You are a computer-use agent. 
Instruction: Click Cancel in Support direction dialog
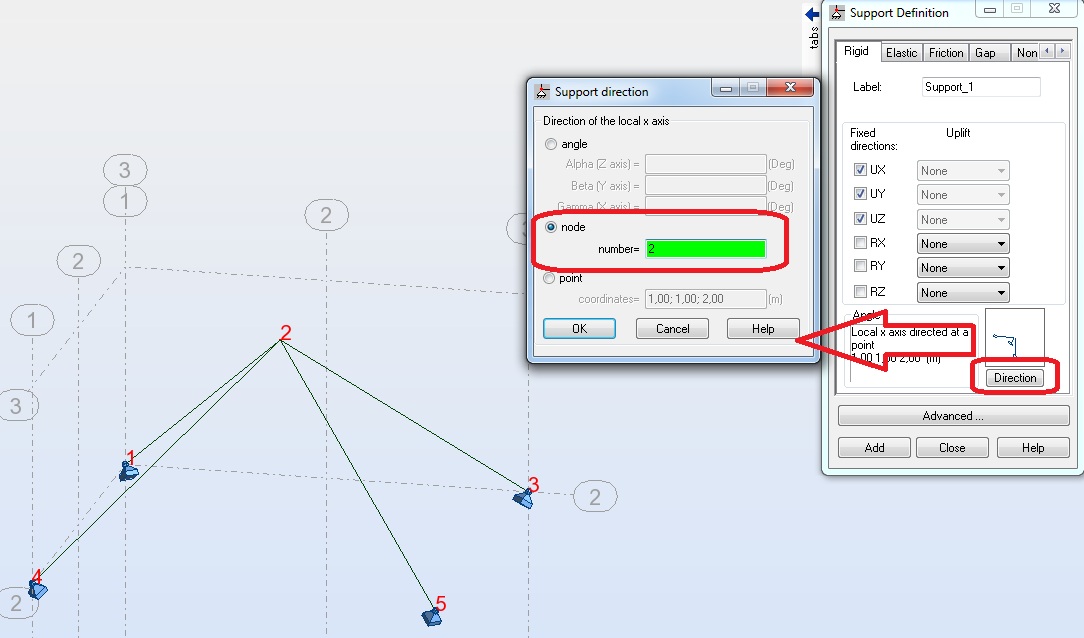coord(672,329)
